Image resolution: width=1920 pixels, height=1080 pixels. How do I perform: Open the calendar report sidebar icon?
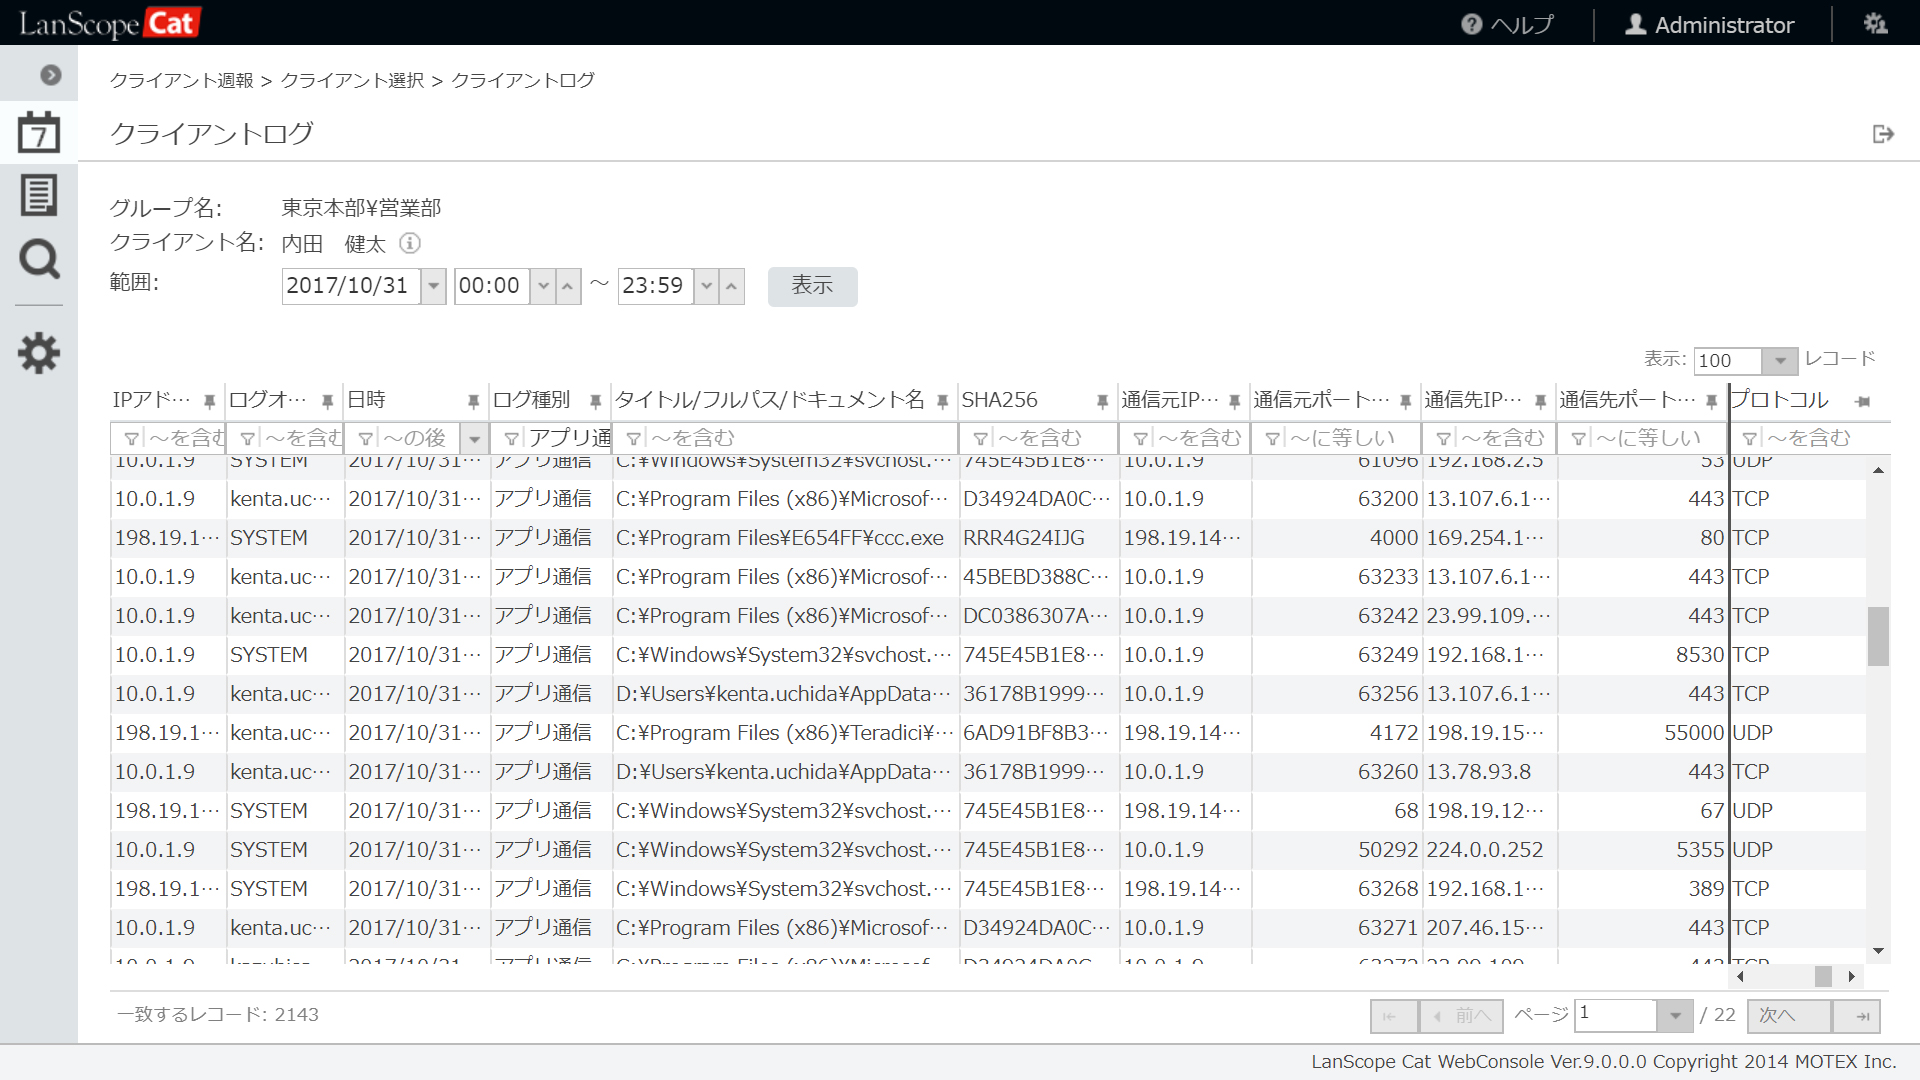pos(39,132)
